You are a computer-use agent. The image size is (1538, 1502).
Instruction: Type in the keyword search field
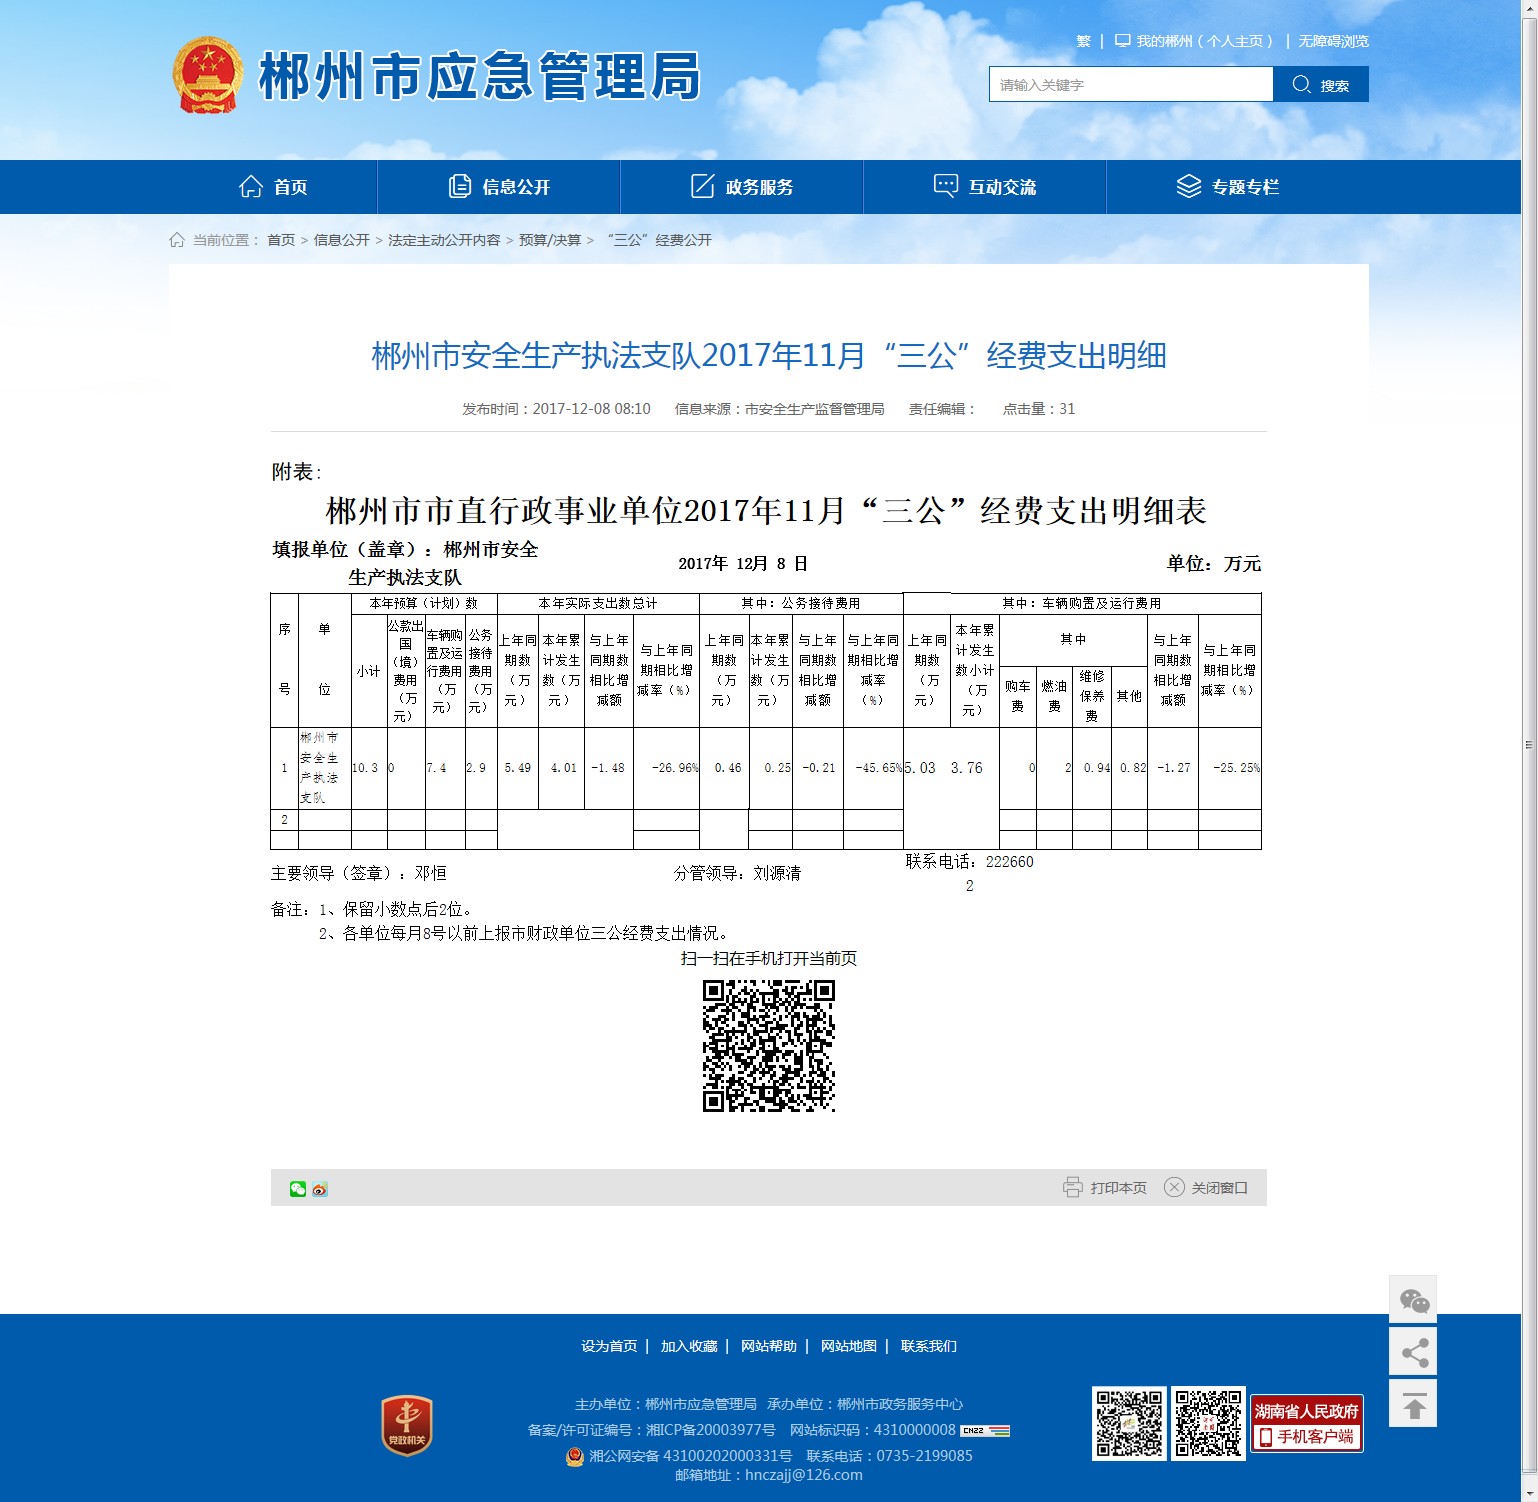pos(1130,85)
